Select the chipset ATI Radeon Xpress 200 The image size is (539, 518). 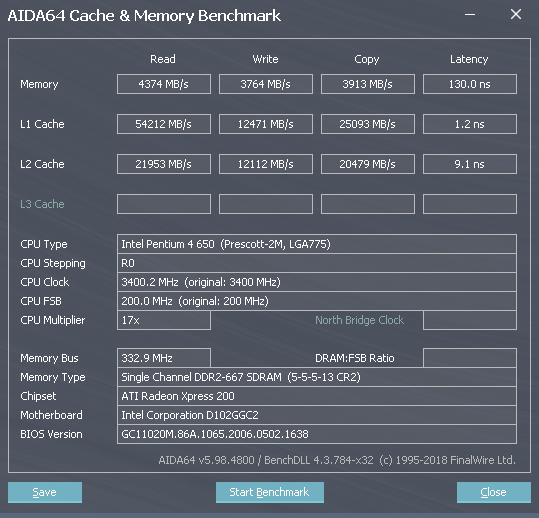click(x=317, y=396)
